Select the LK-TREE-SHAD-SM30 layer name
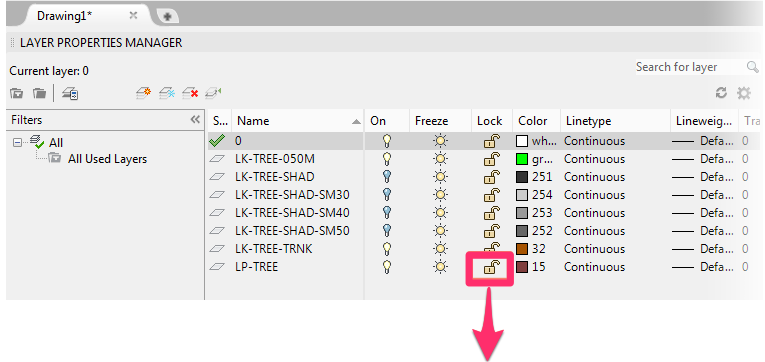765x362 pixels. click(292, 195)
